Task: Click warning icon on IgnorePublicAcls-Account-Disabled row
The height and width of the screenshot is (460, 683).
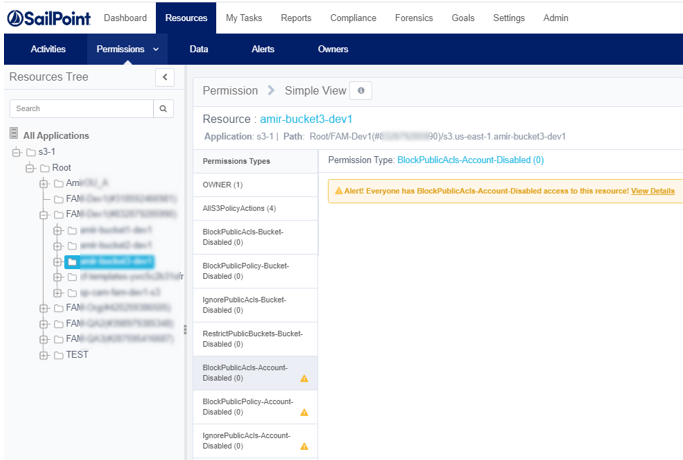Action: [304, 446]
